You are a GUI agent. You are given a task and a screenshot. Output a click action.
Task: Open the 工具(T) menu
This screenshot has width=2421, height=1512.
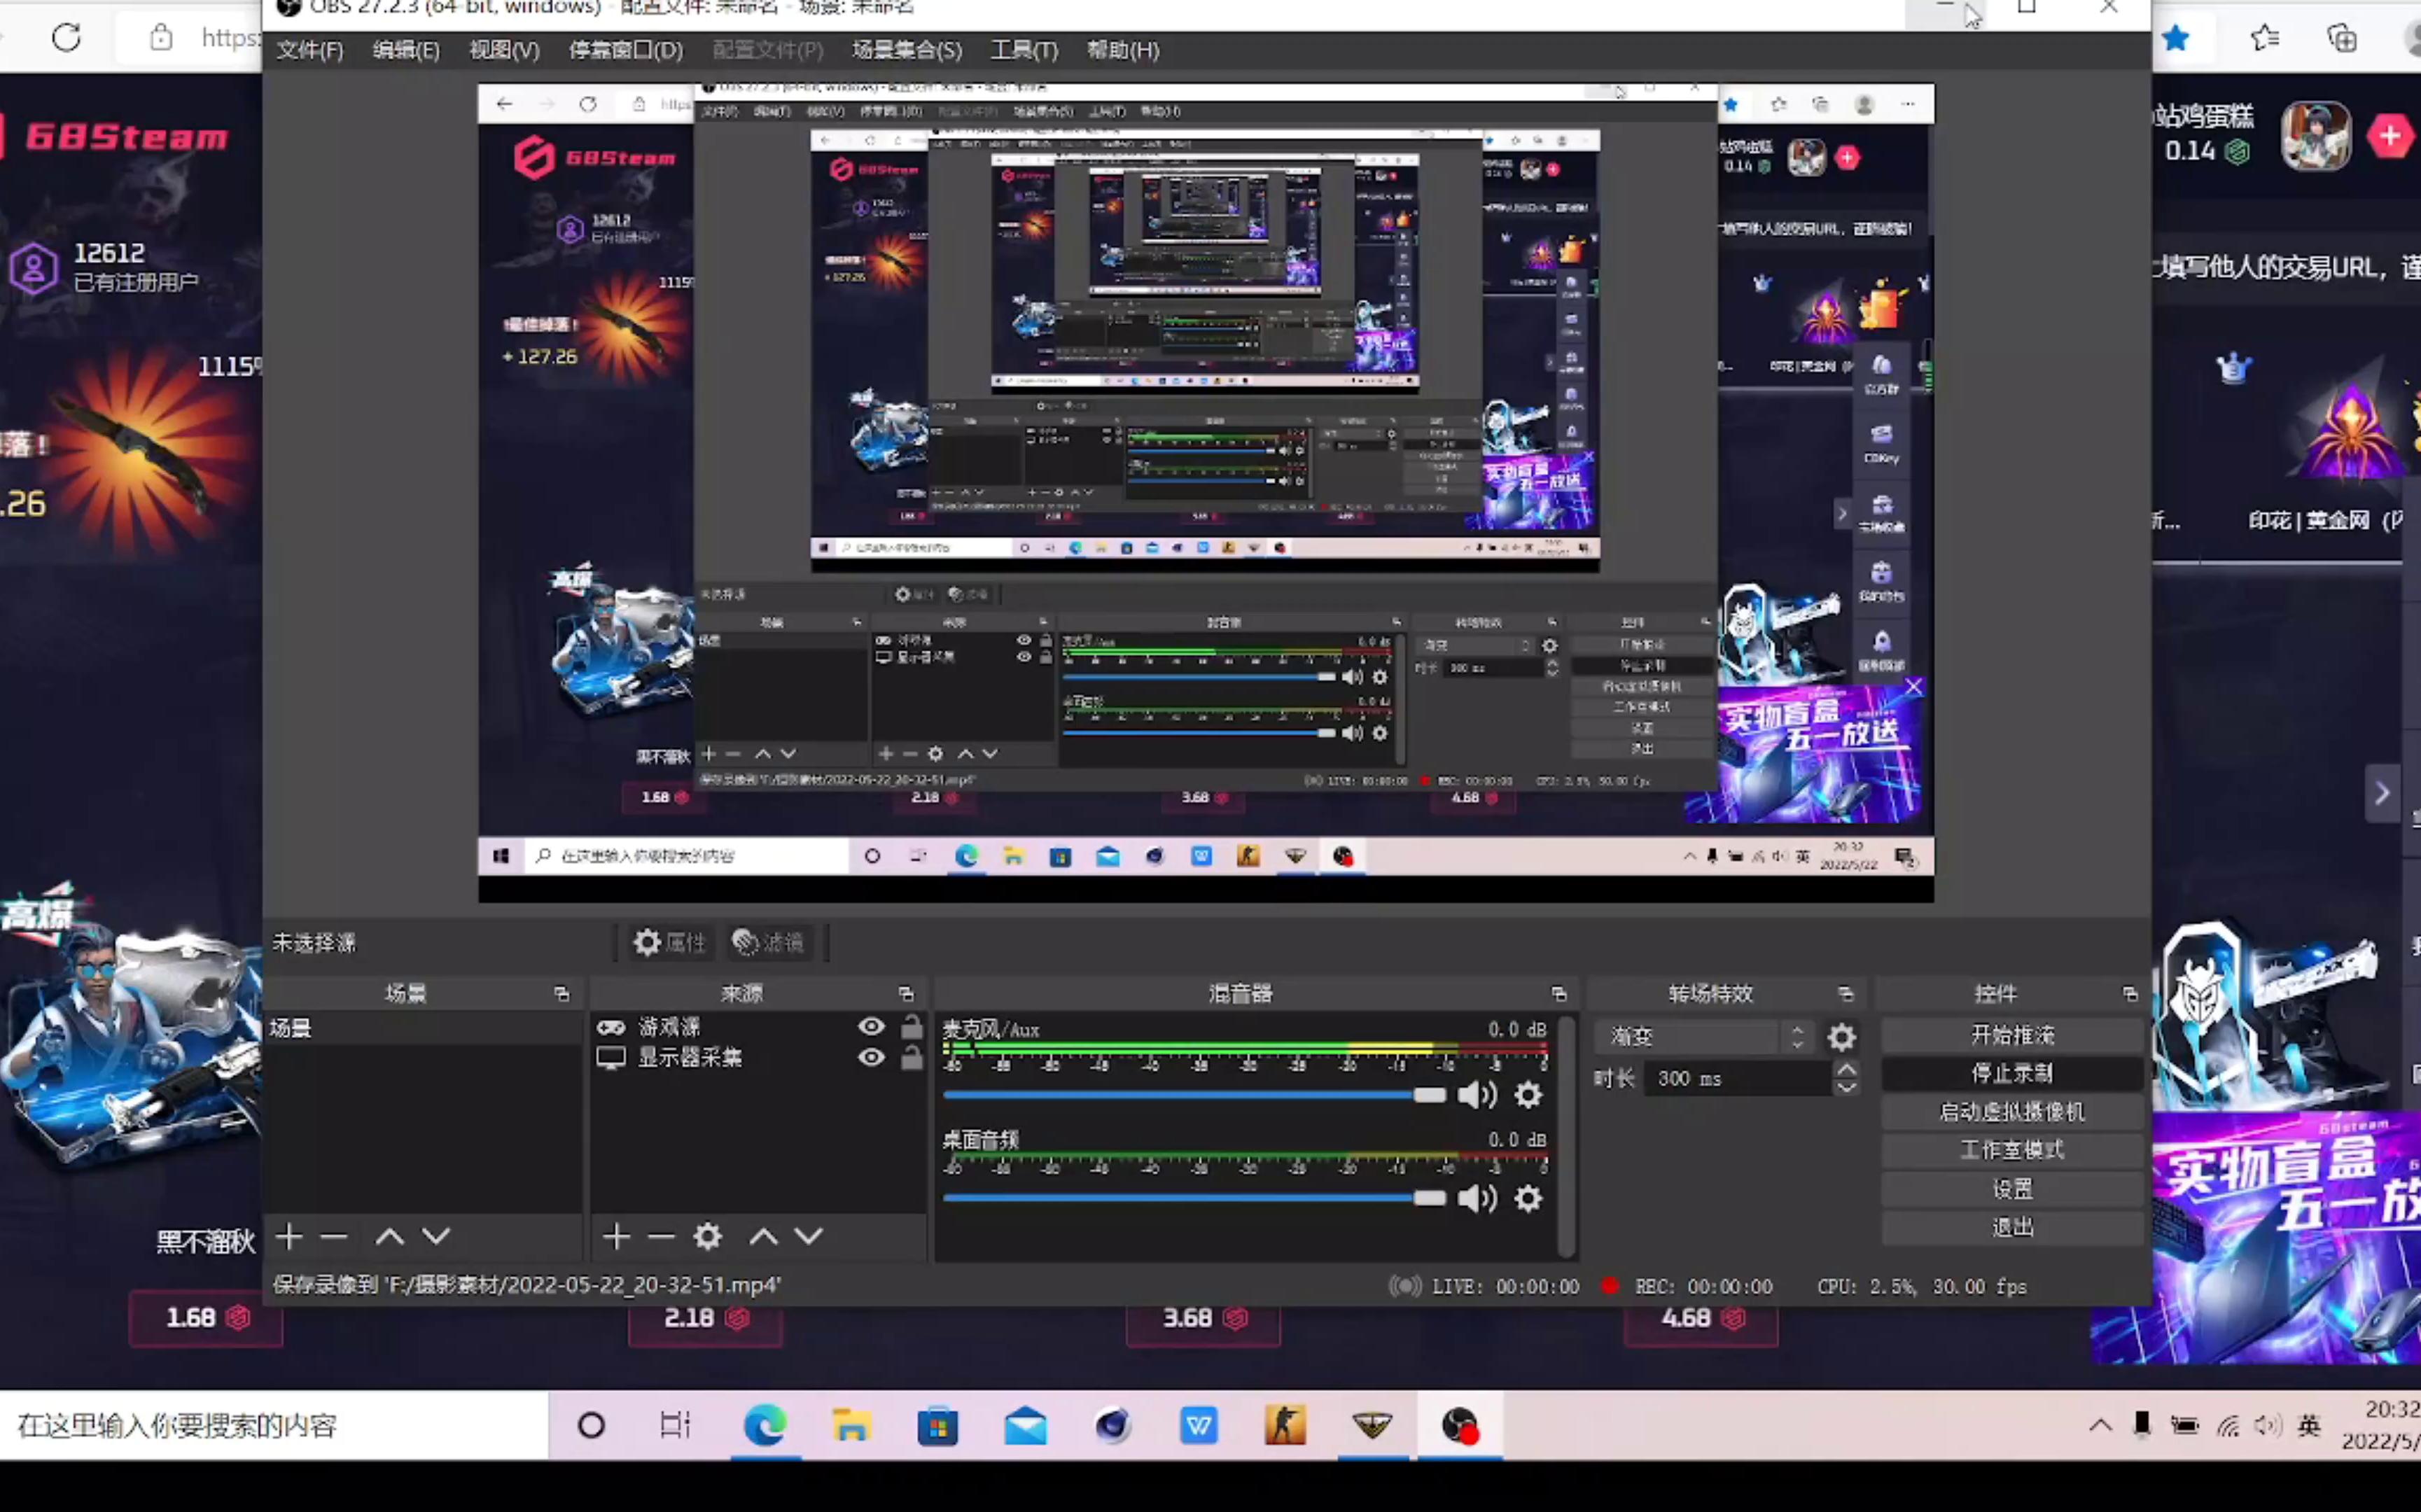(1024, 50)
